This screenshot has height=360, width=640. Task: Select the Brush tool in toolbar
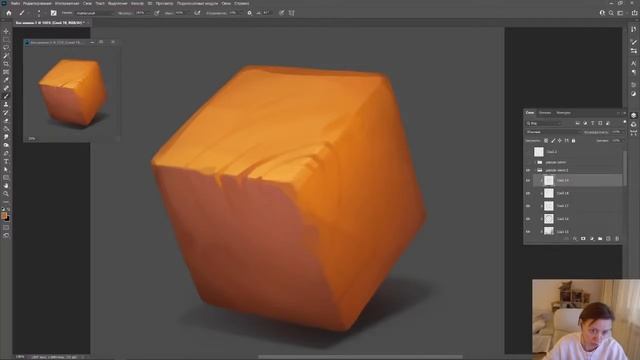point(6,96)
